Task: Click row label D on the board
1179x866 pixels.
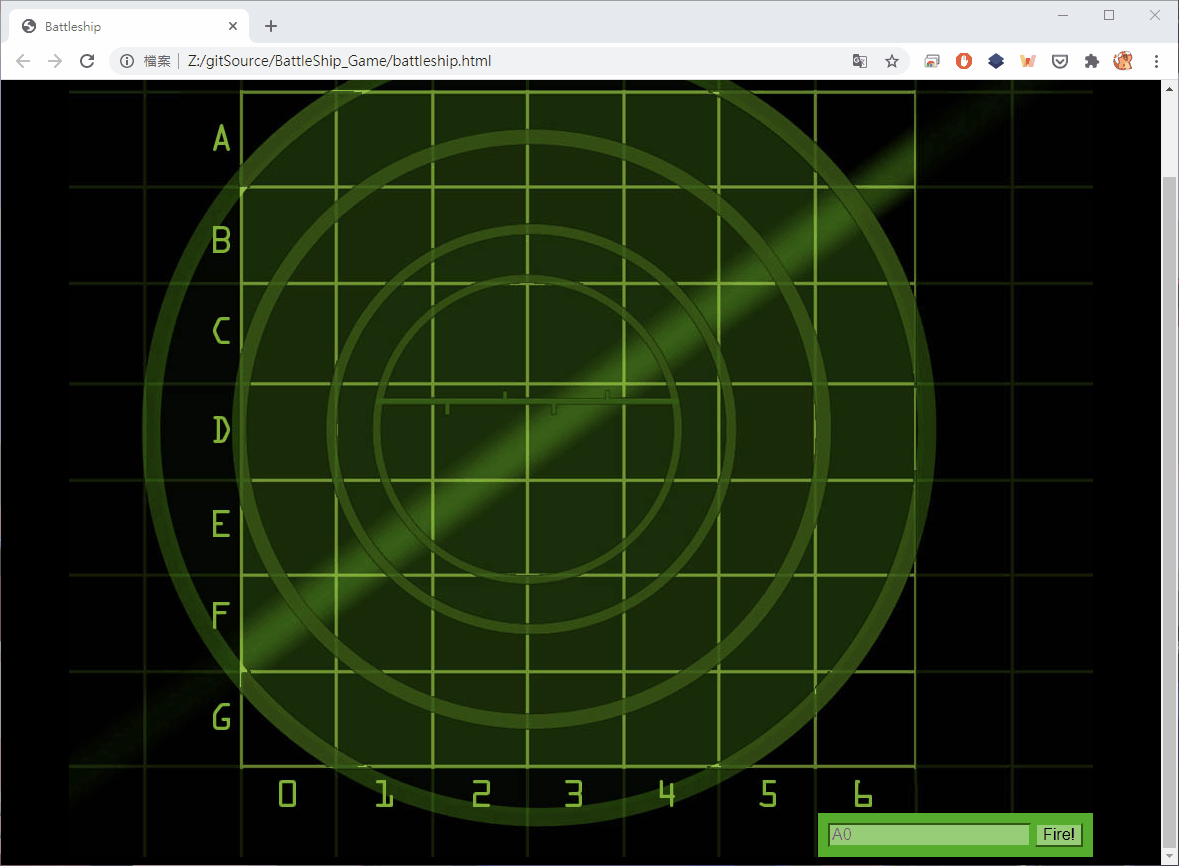Action: pyautogui.click(x=221, y=429)
